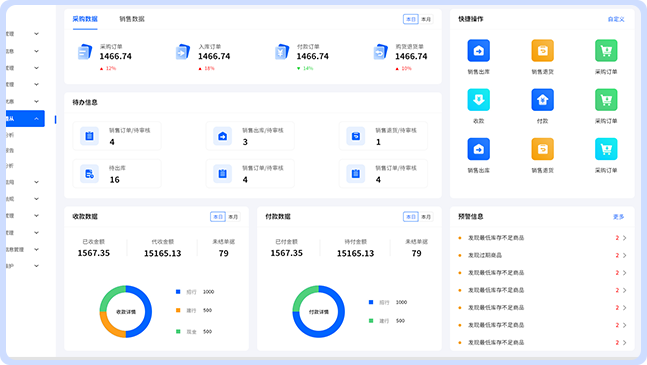Open the 待出库 card showing 16
Screen dimensions: 647x365
tap(117, 174)
